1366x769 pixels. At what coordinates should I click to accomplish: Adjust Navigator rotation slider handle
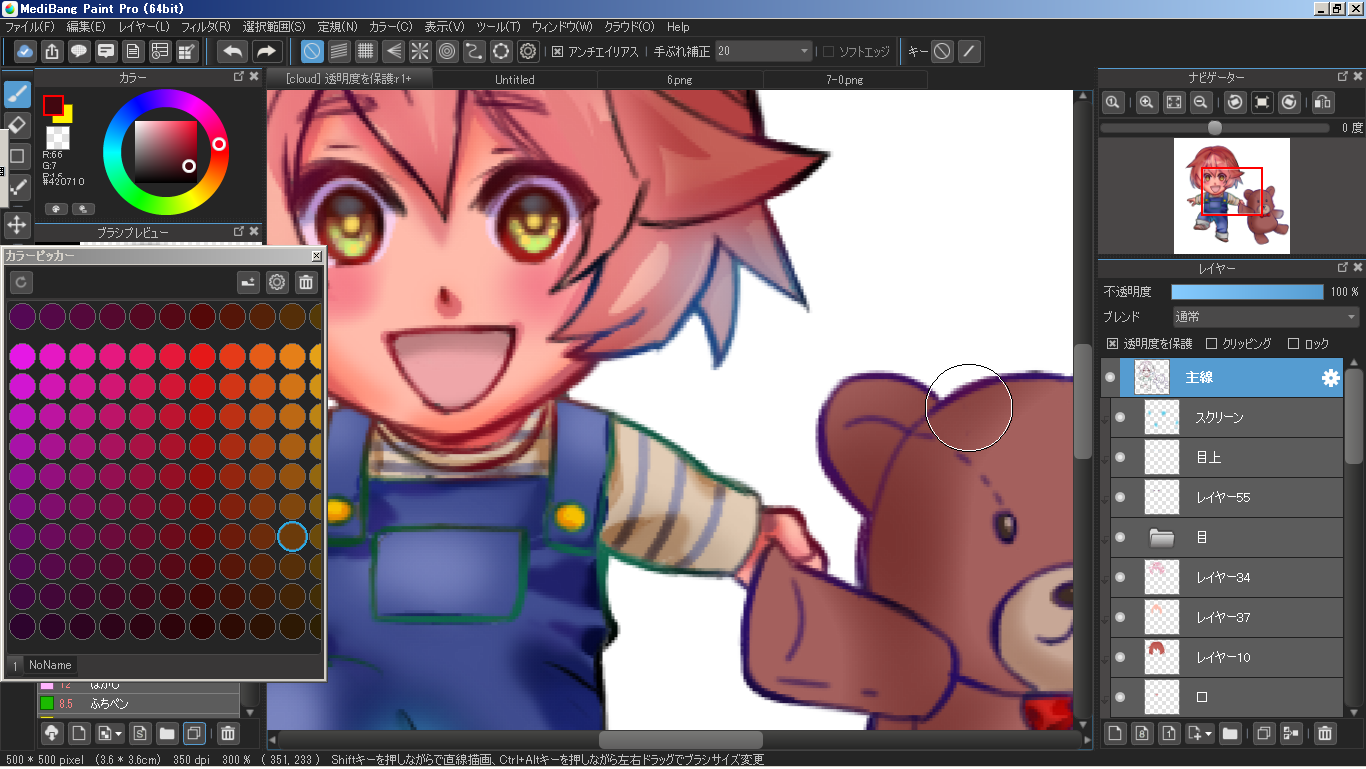1214,128
